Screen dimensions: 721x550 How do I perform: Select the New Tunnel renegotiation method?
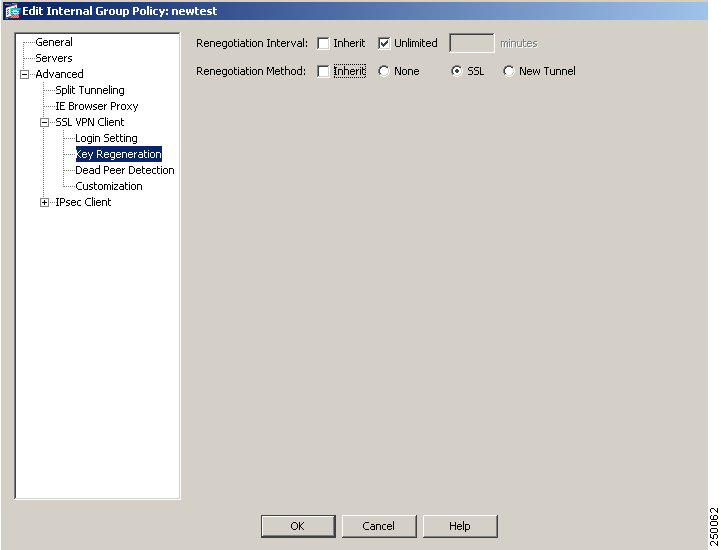pos(508,71)
